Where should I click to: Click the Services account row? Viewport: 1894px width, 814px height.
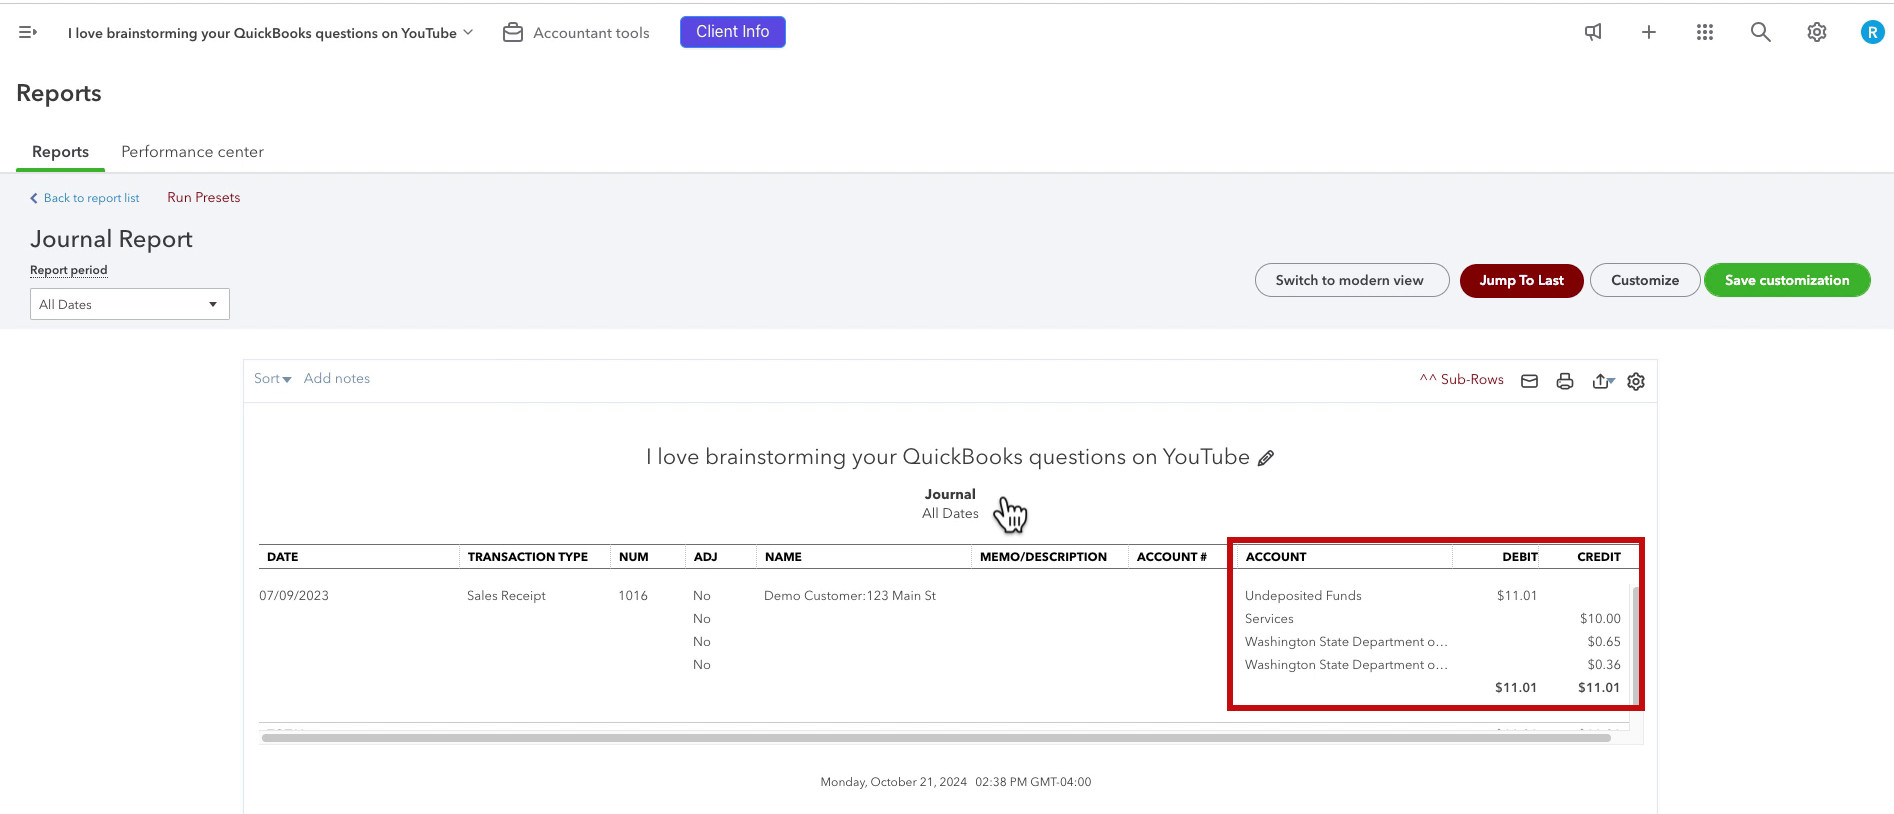click(1269, 619)
